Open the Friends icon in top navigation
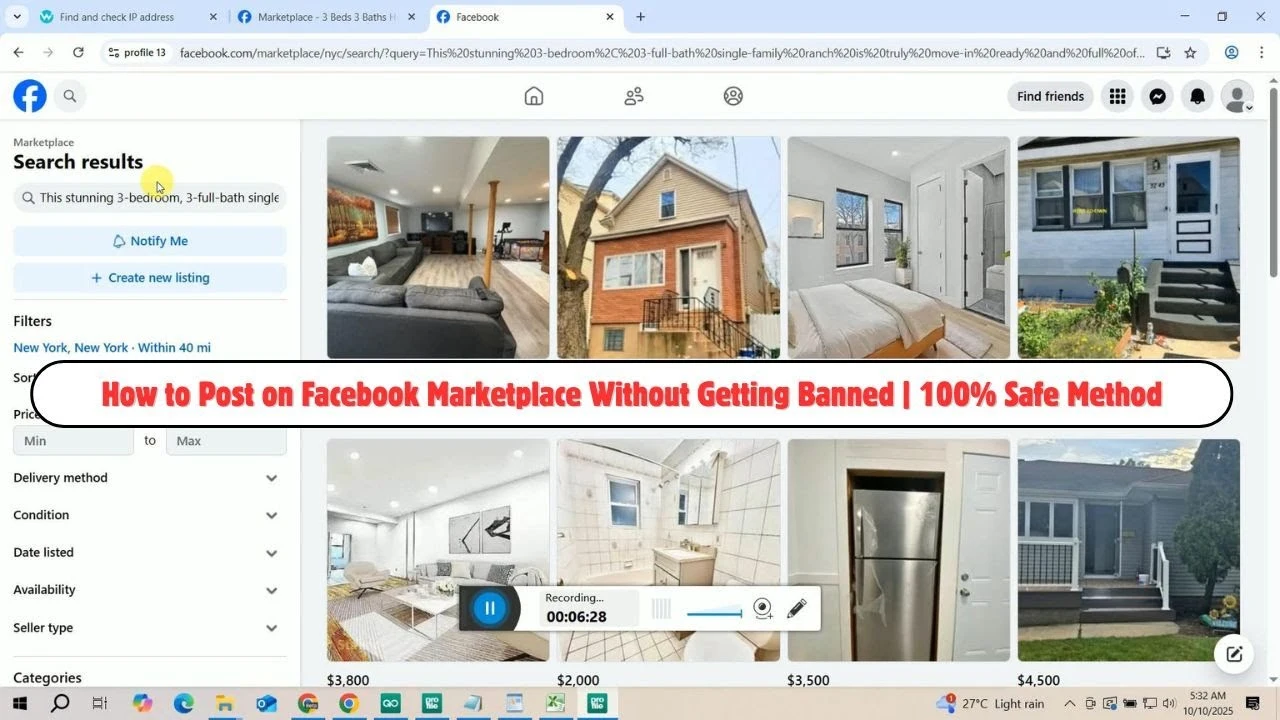This screenshot has height=720, width=1280. click(x=634, y=96)
